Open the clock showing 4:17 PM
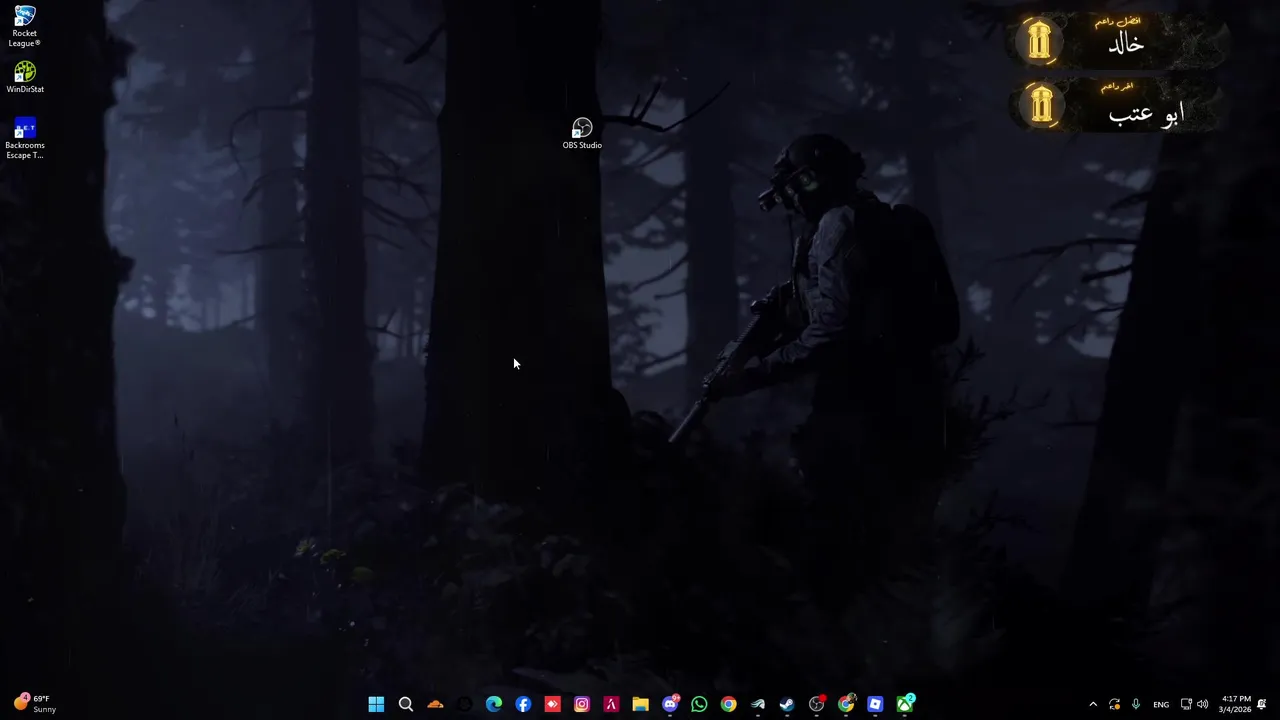1280x720 pixels. click(1236, 704)
